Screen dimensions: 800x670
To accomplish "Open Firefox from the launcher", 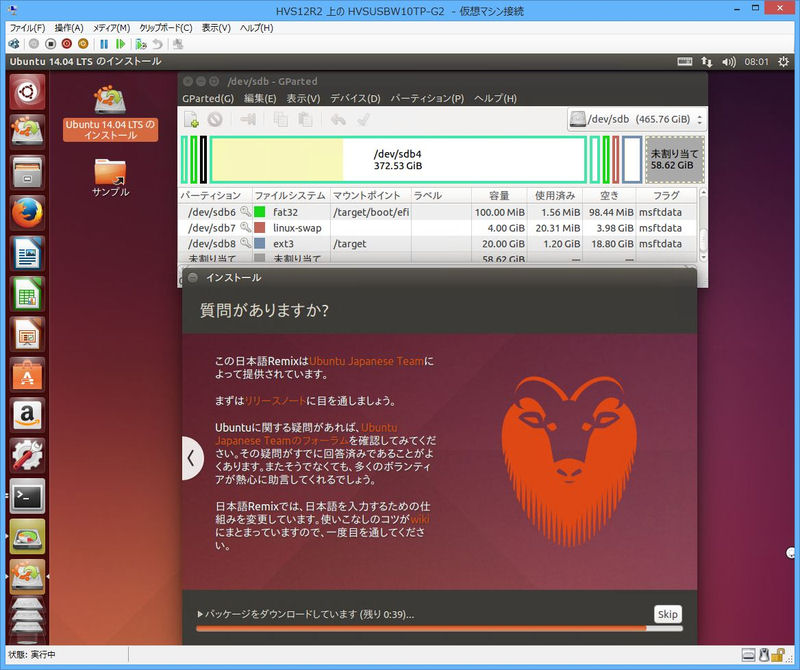I will (x=28, y=213).
